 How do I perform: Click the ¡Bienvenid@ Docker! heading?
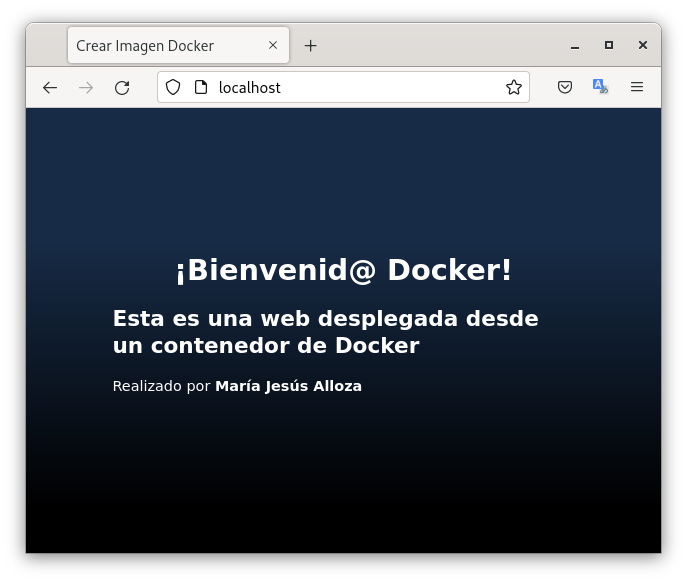[343, 270]
